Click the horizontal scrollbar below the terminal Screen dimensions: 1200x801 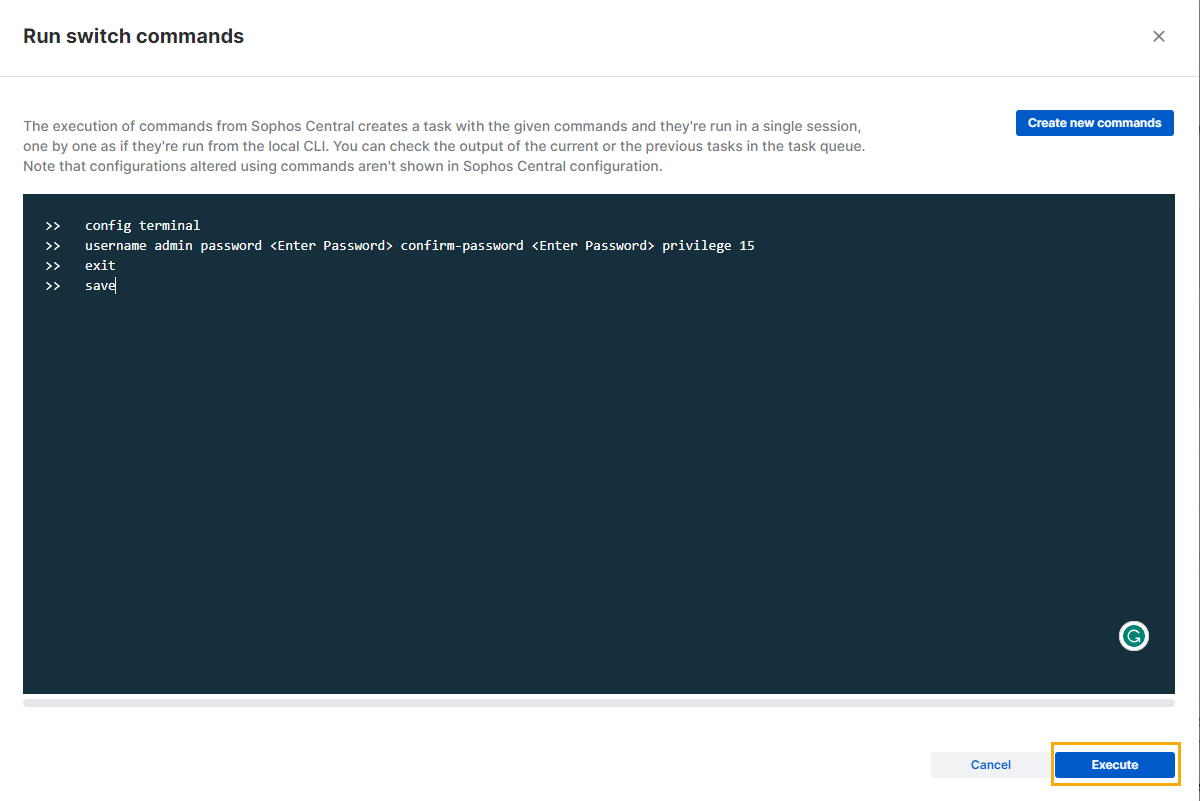(598, 703)
